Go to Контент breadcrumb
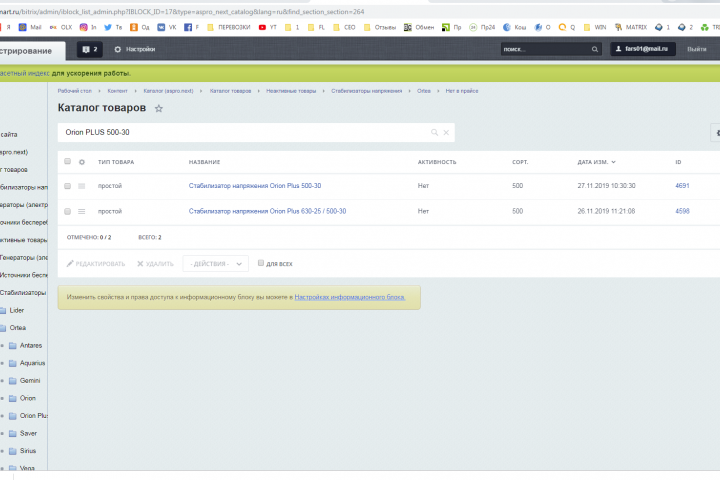The width and height of the screenshot is (720, 480). click(x=118, y=91)
